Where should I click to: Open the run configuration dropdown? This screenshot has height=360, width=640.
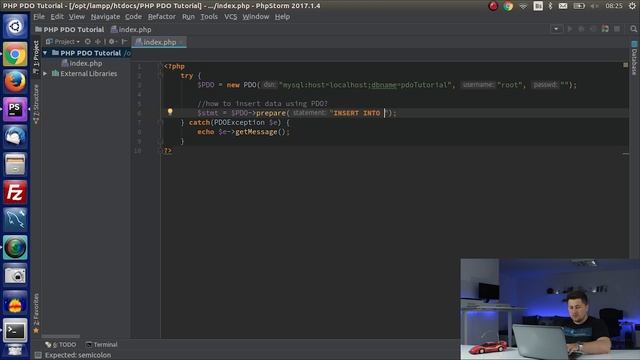pyautogui.click(x=556, y=29)
